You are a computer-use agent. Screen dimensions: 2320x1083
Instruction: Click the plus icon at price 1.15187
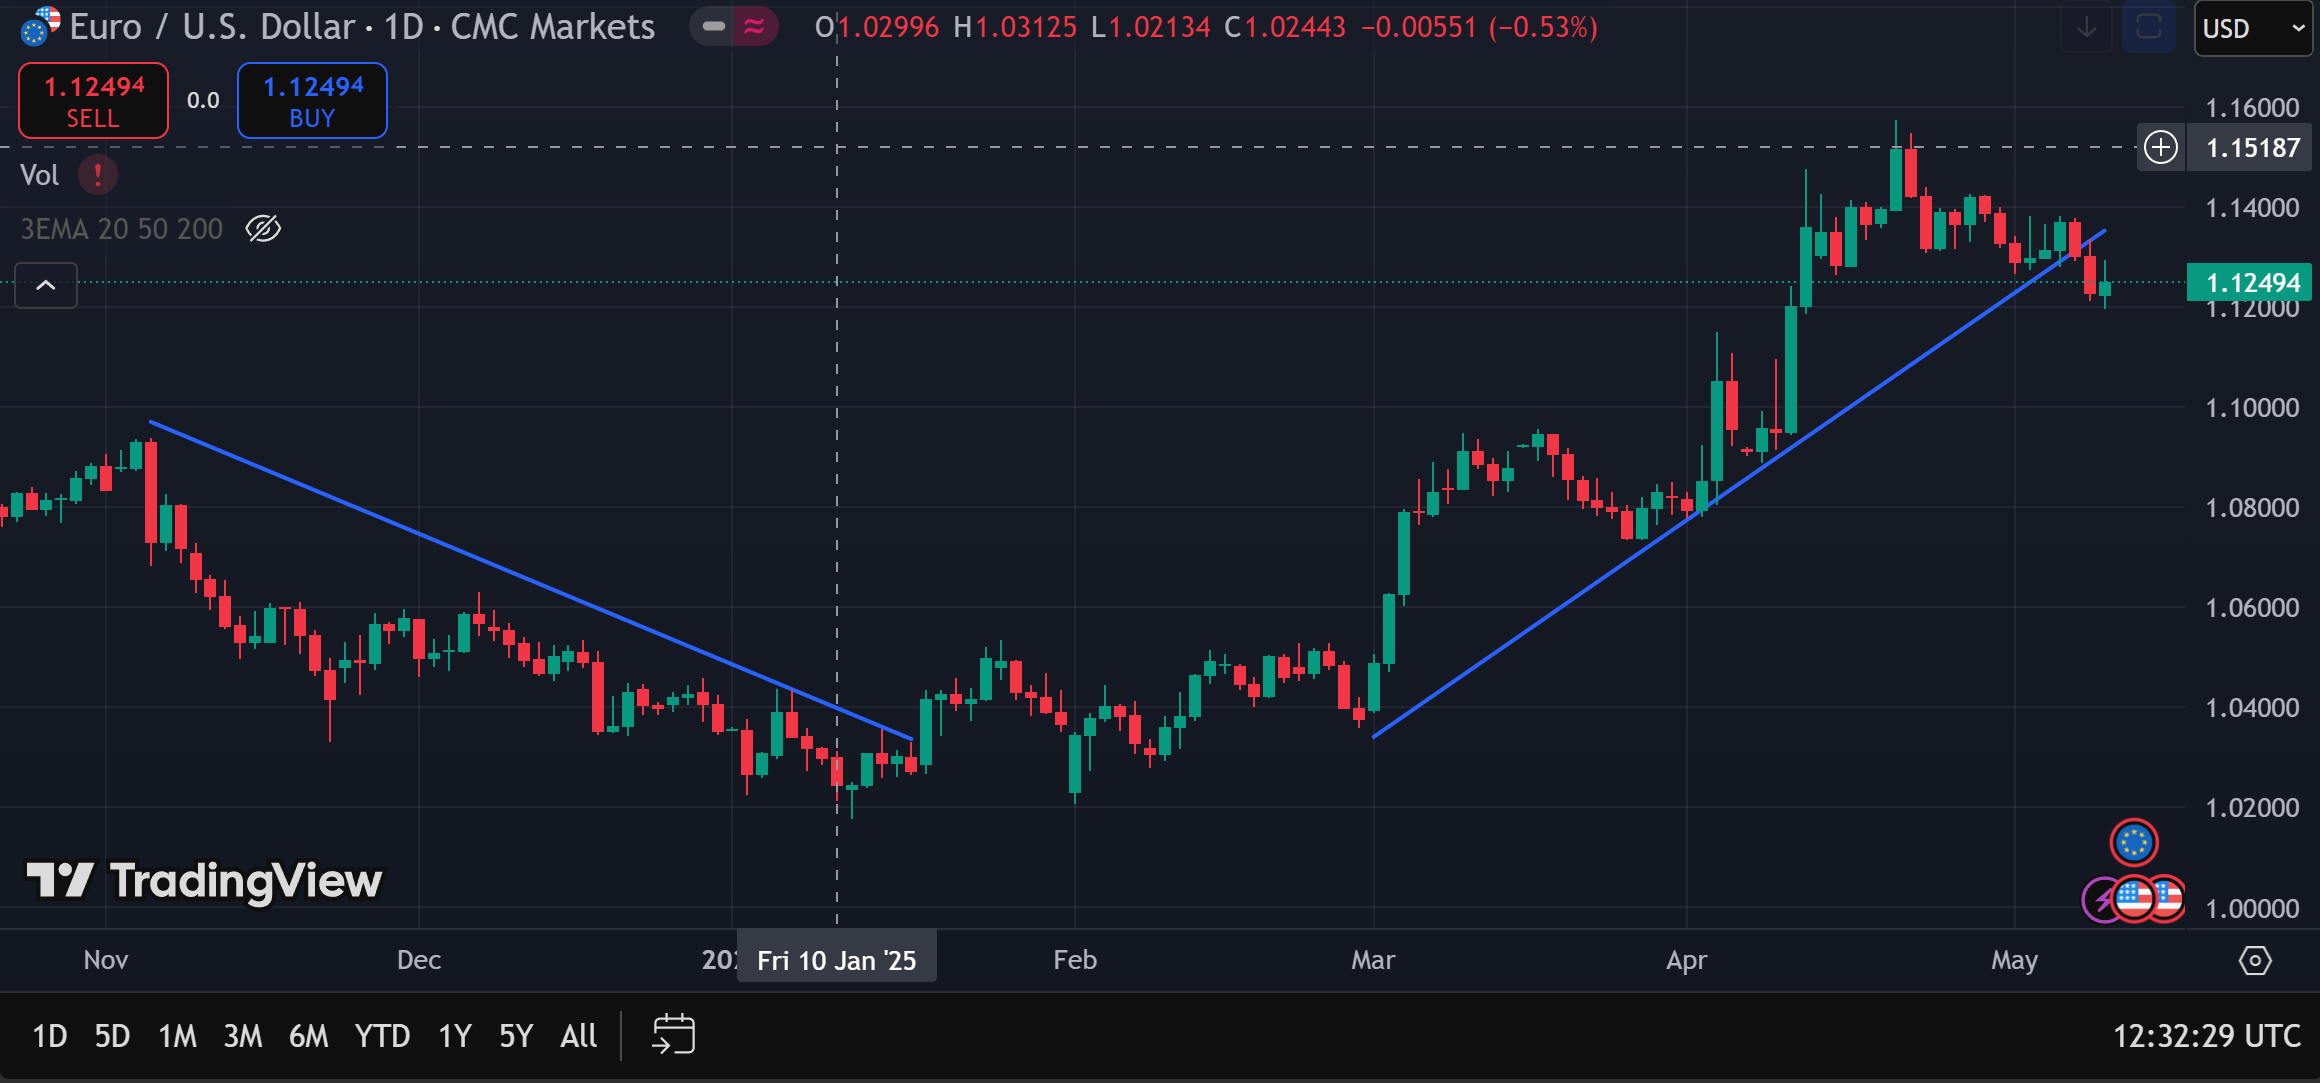tap(2161, 148)
